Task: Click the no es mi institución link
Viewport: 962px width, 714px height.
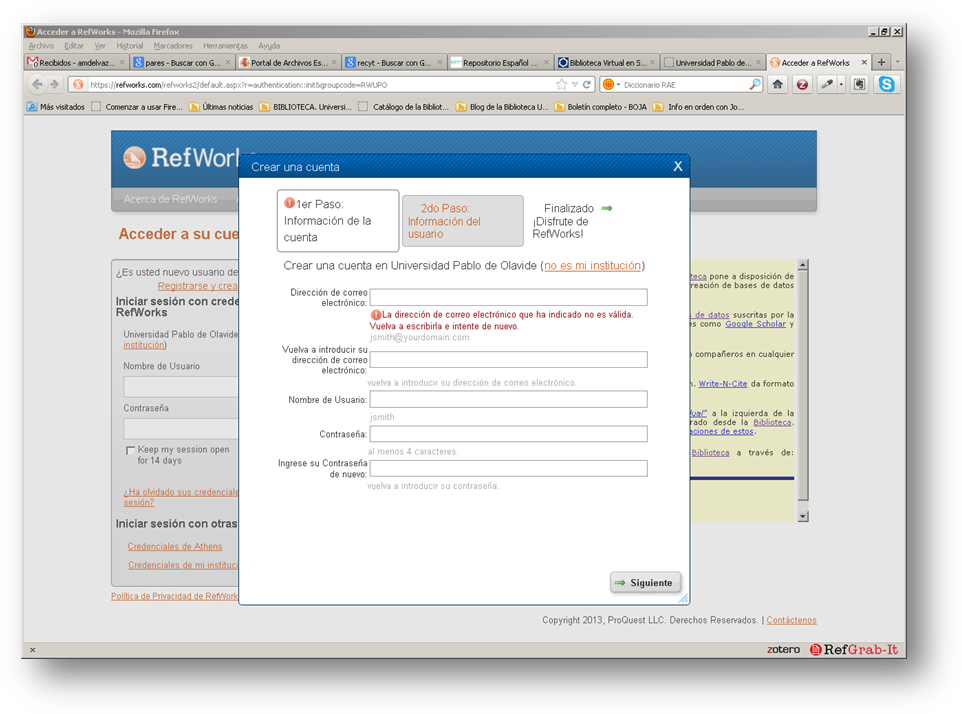Action: coord(593,266)
